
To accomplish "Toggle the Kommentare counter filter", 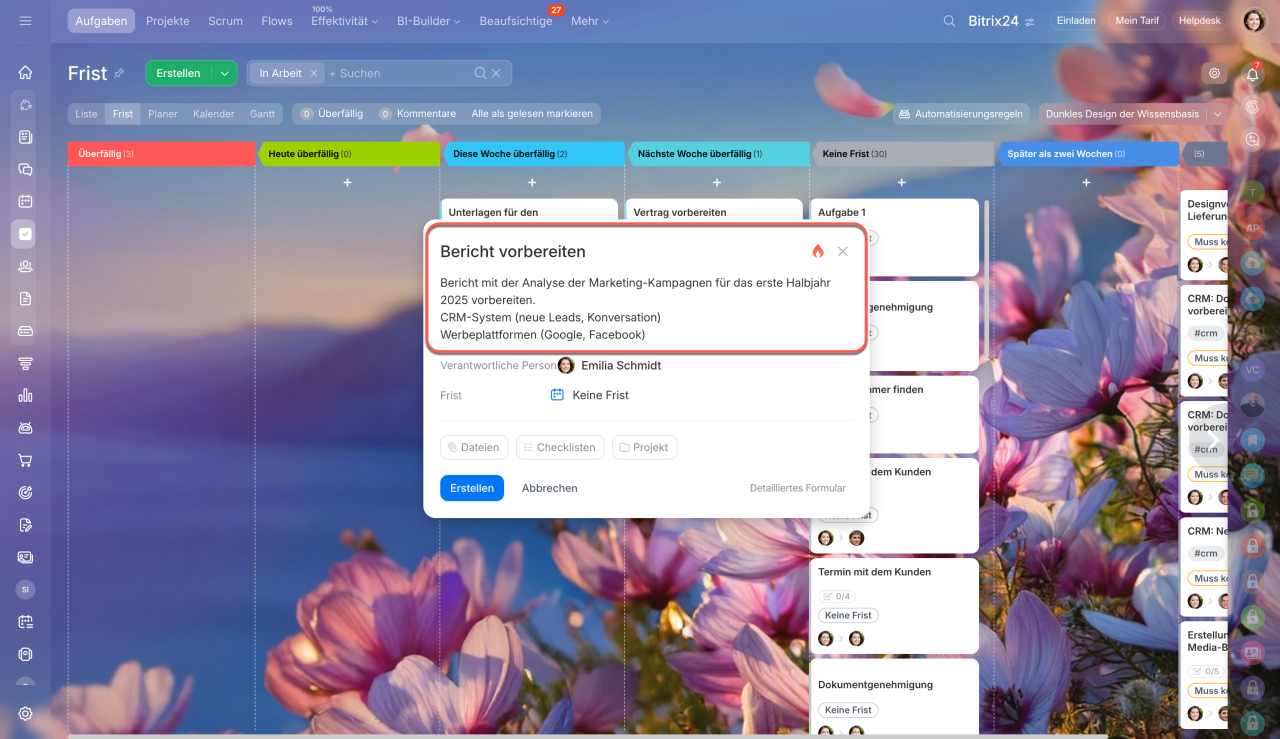I will point(417,114).
